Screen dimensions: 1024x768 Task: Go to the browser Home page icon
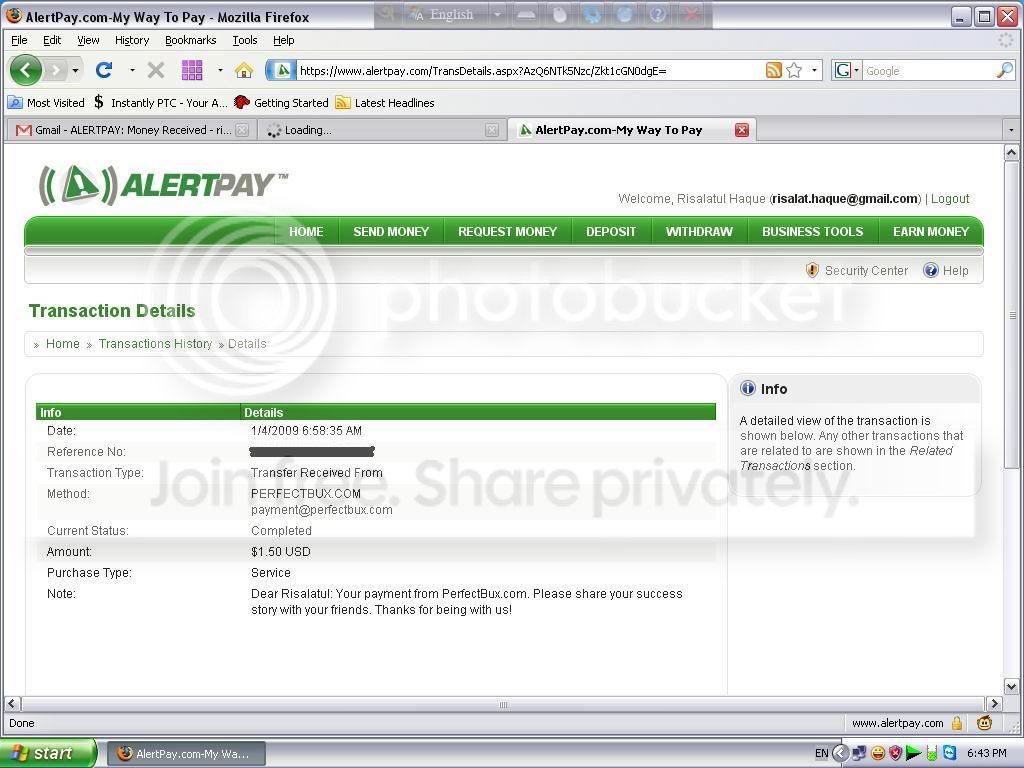pyautogui.click(x=244, y=70)
